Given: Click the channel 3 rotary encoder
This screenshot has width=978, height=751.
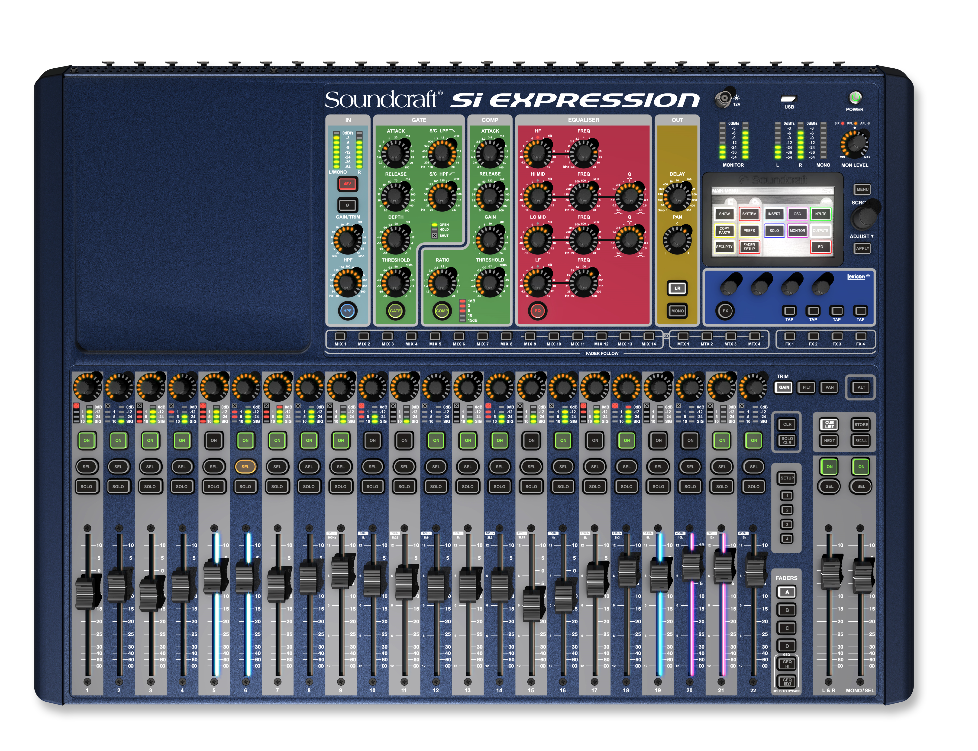Looking at the screenshot, I should (150, 387).
